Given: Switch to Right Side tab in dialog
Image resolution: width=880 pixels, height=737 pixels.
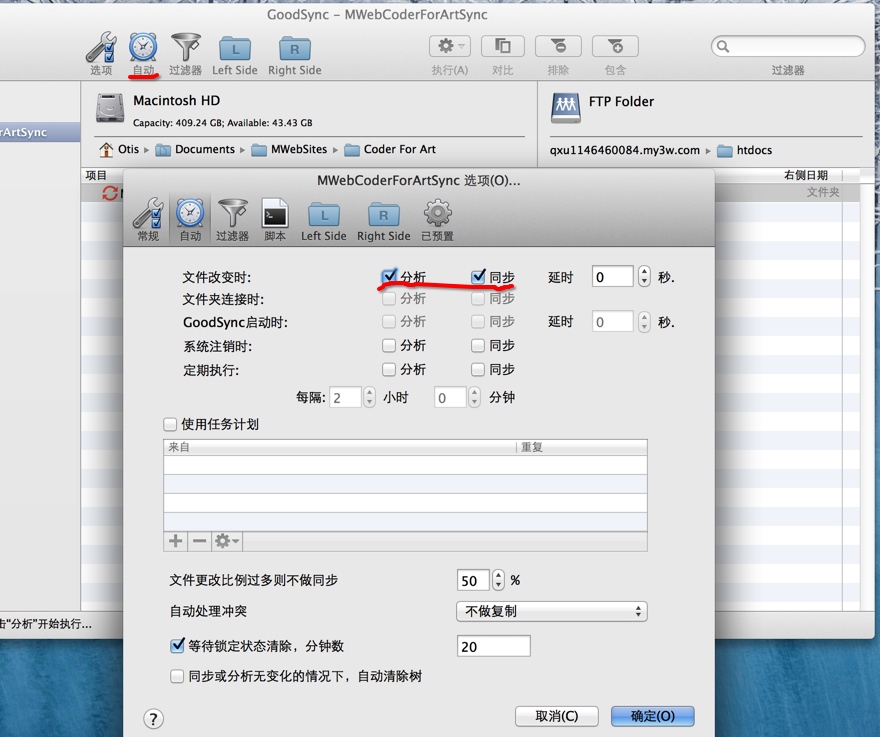Looking at the screenshot, I should (x=384, y=221).
